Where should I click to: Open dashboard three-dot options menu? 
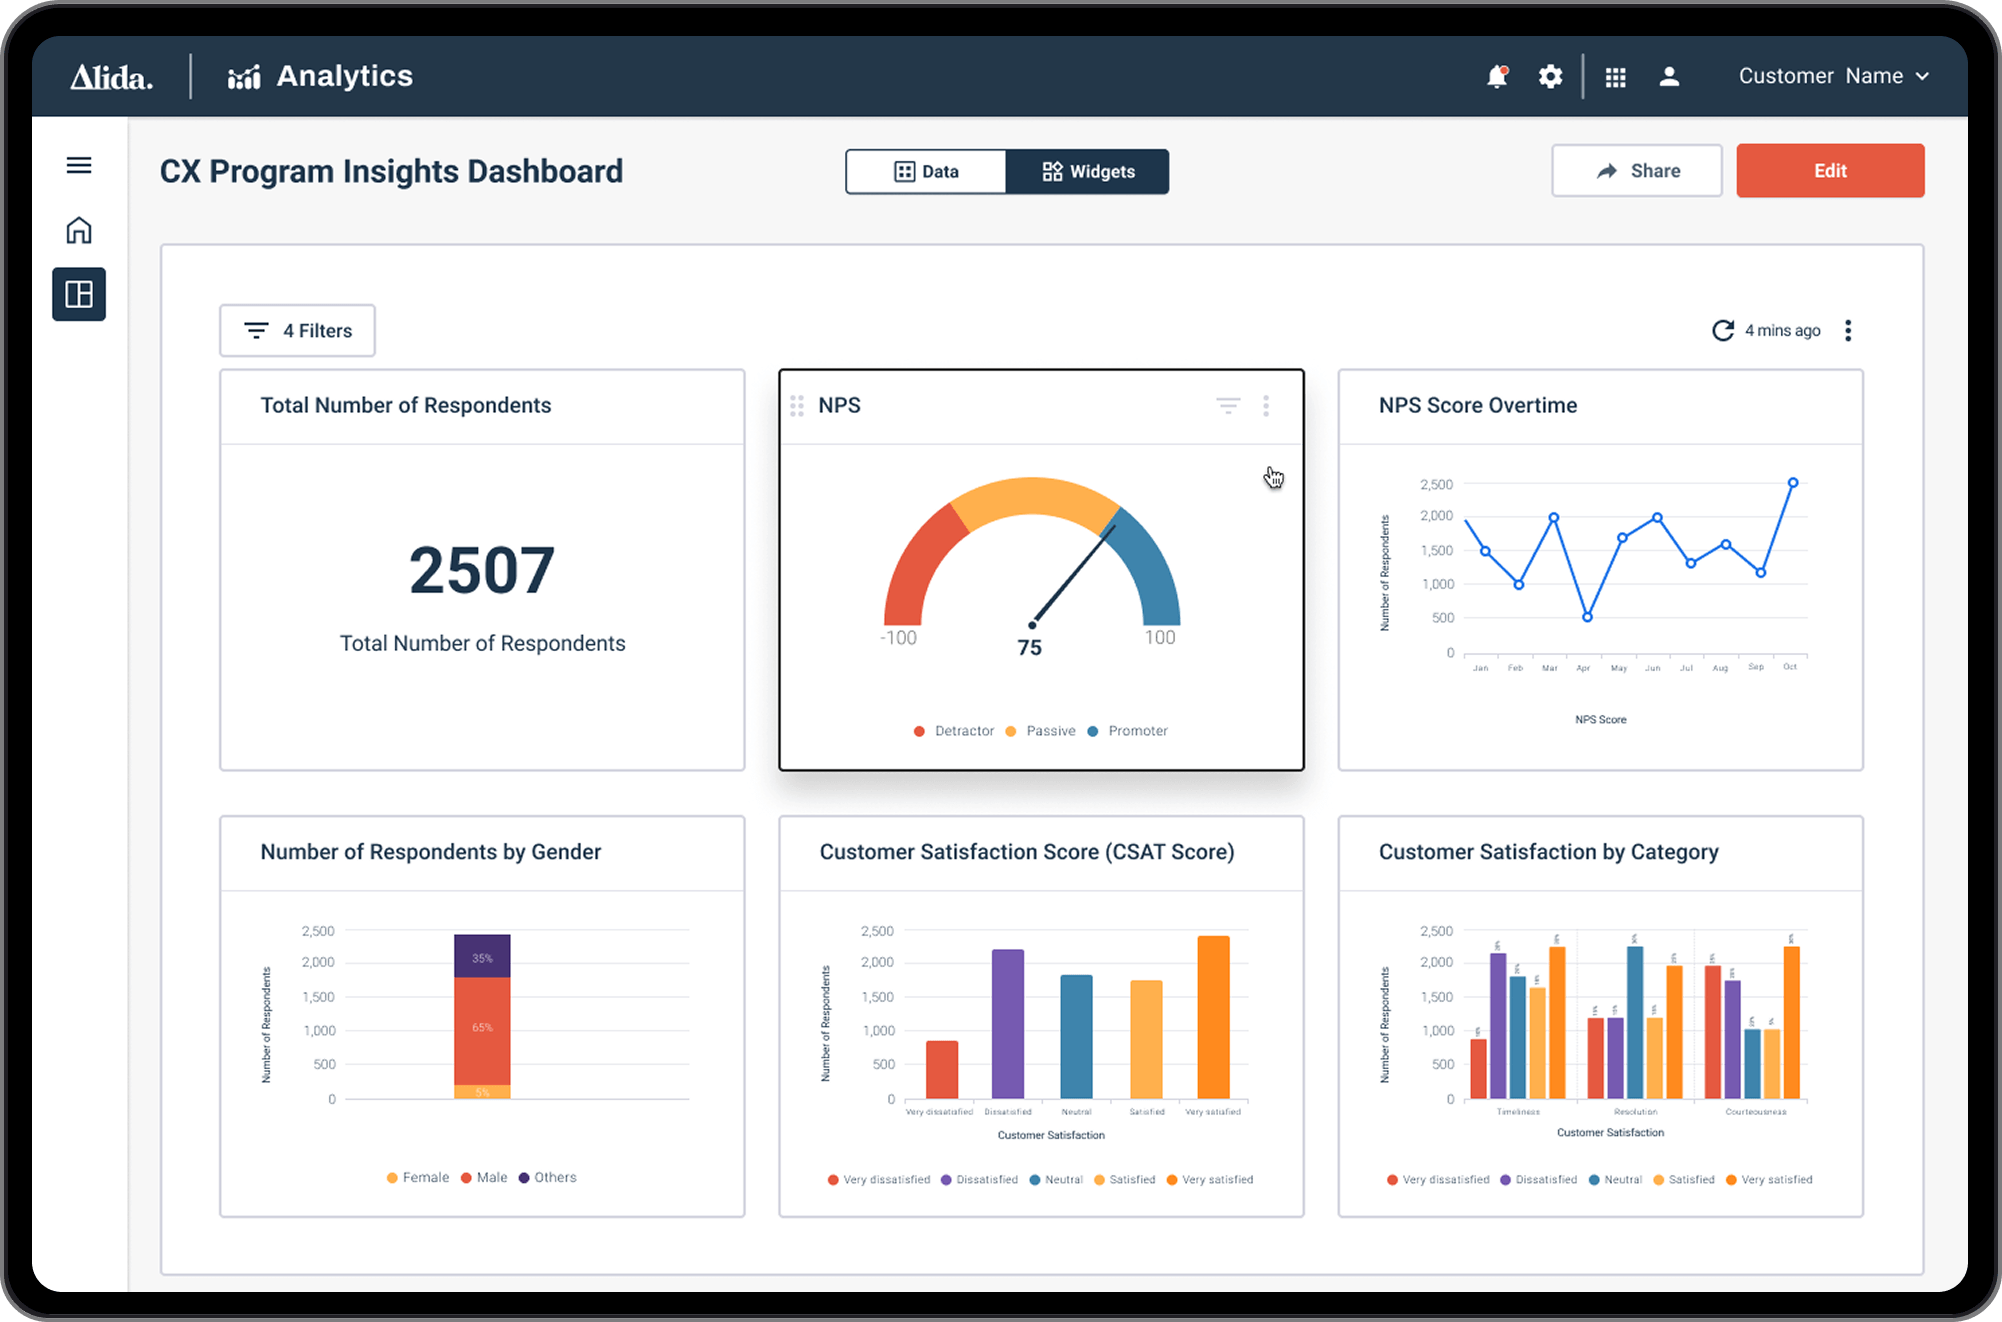1848,331
